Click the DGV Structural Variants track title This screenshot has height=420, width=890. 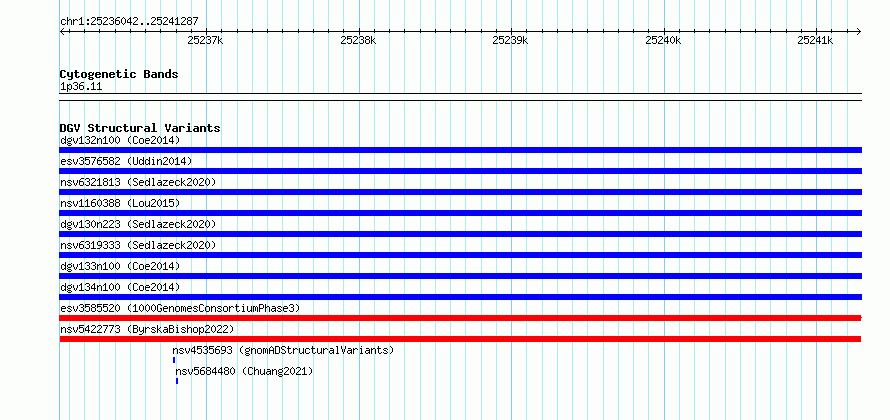point(140,128)
